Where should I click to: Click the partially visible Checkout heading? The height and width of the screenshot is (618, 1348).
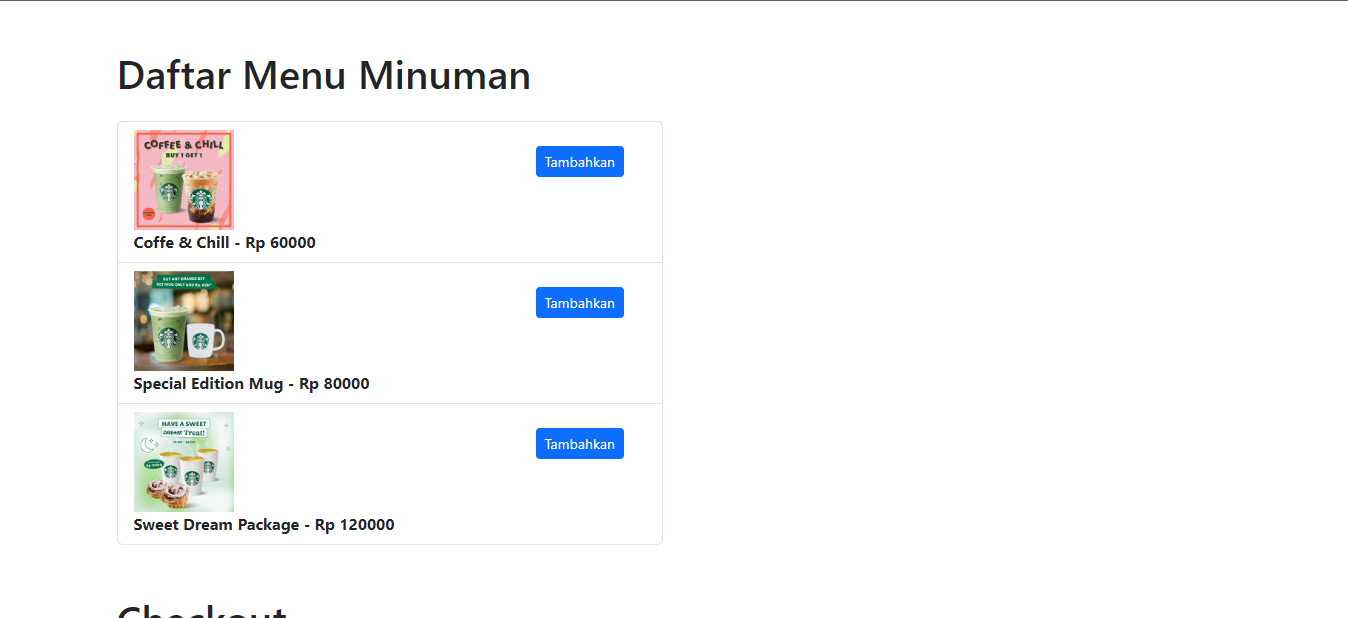click(202, 611)
